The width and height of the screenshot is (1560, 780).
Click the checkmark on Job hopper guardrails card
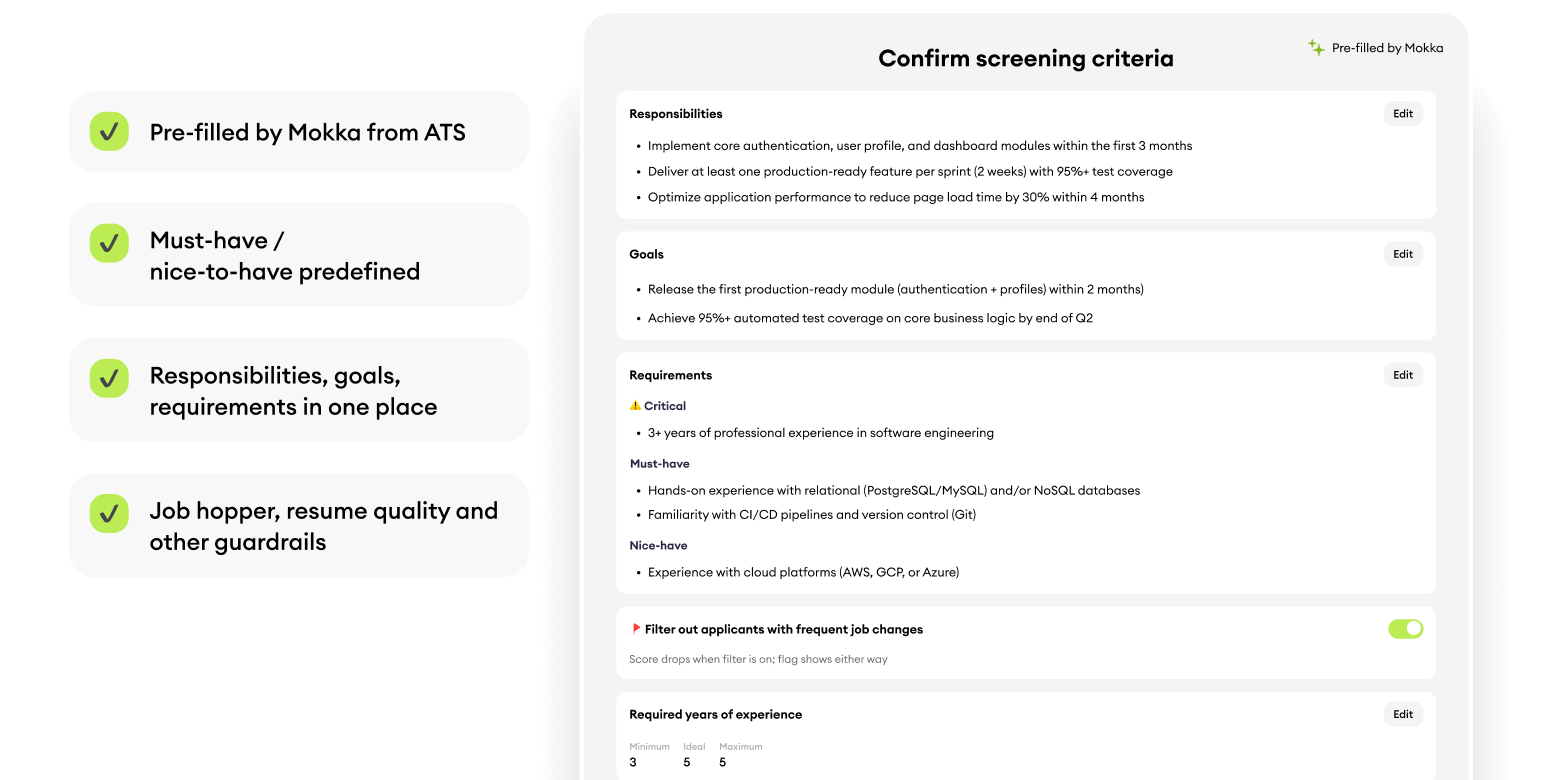point(109,511)
